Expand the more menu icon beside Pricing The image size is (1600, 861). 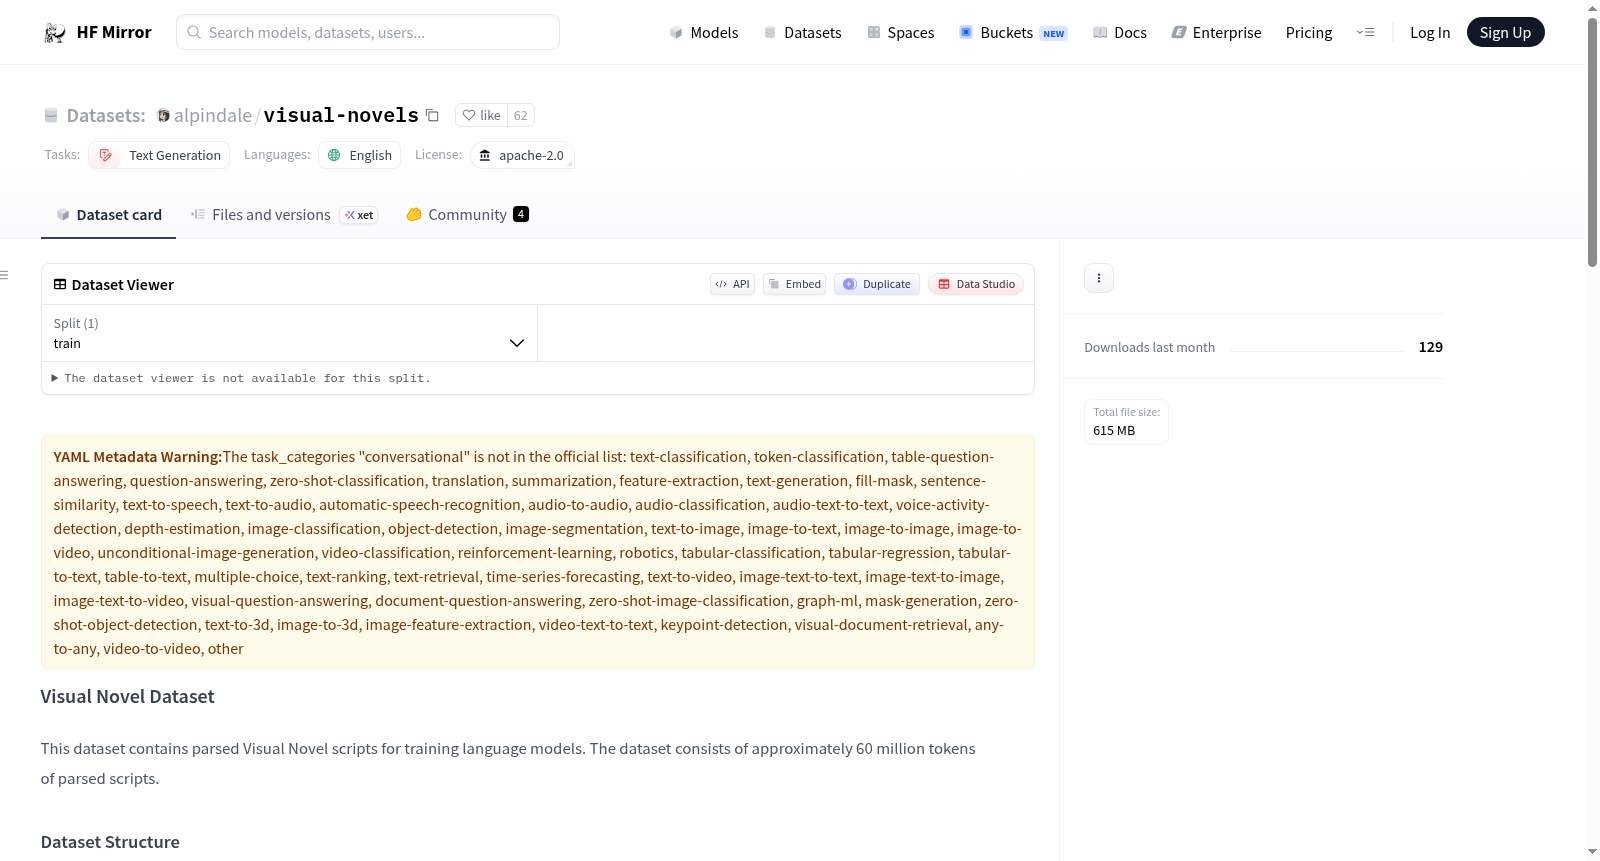pyautogui.click(x=1365, y=32)
